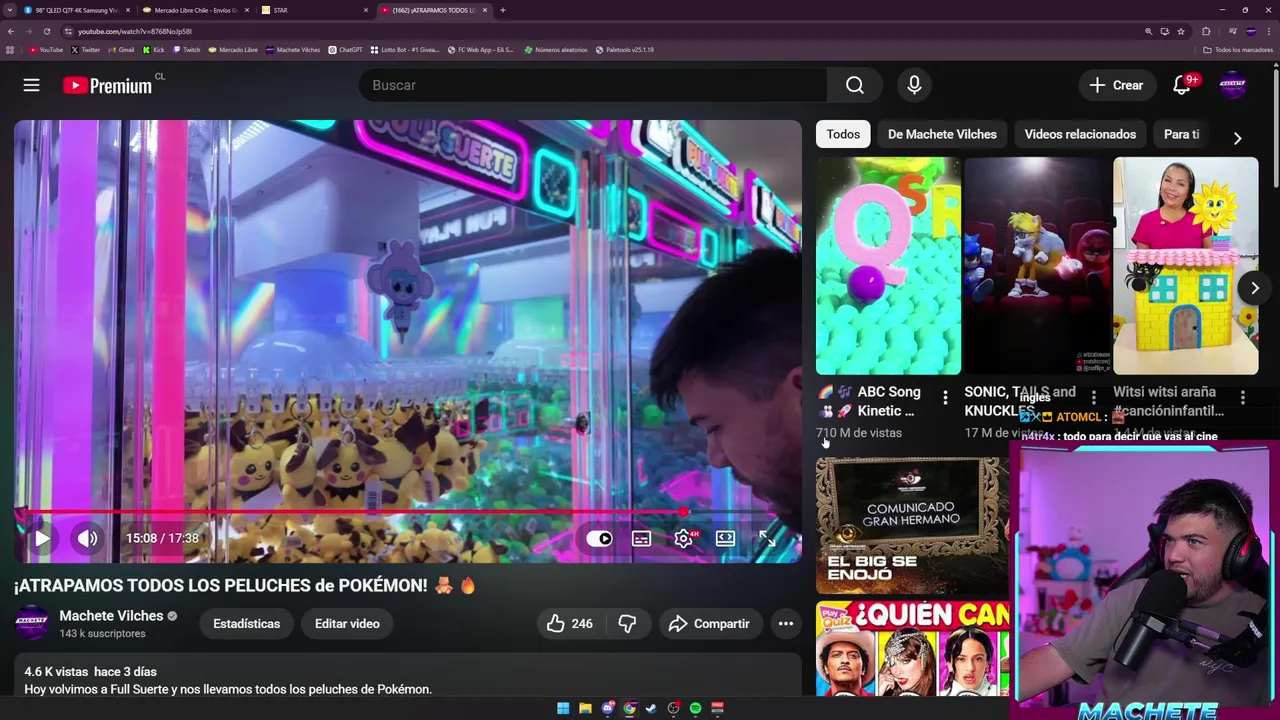Open ABC Song Kinetic short thumbnail
The height and width of the screenshot is (720, 1280).
coord(888,266)
